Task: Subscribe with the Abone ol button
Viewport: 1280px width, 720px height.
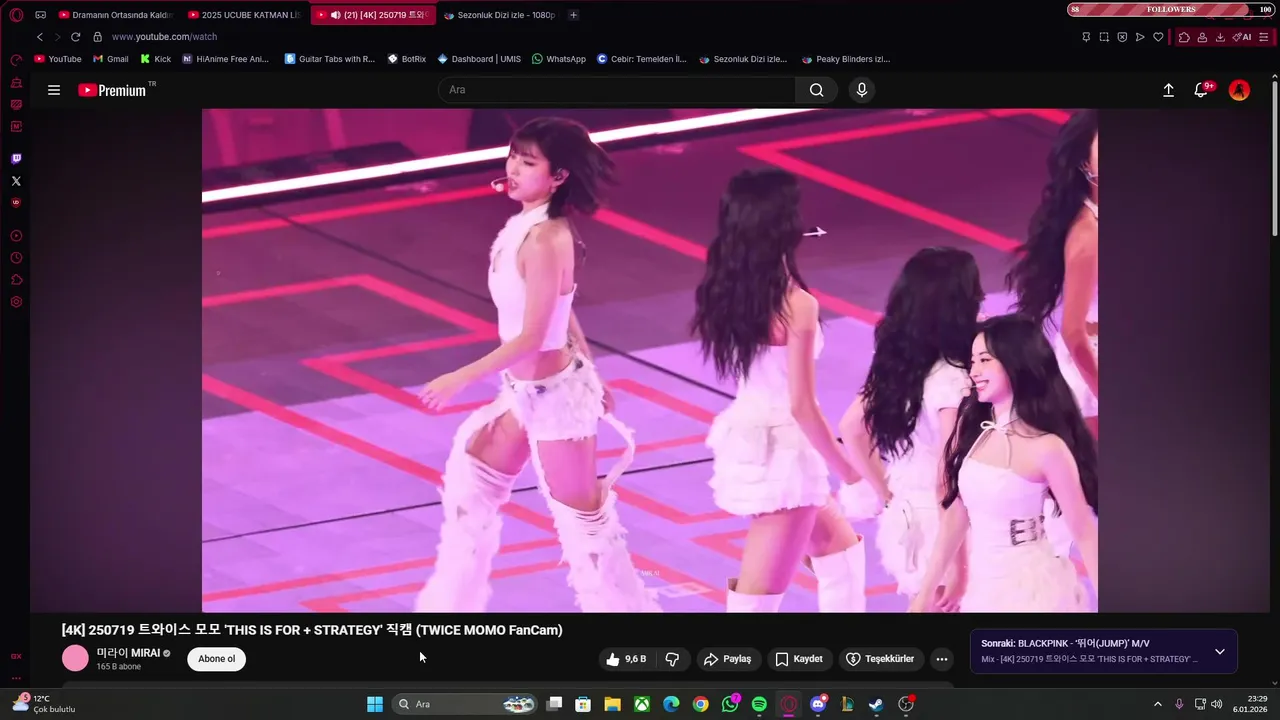Action: [x=216, y=659]
